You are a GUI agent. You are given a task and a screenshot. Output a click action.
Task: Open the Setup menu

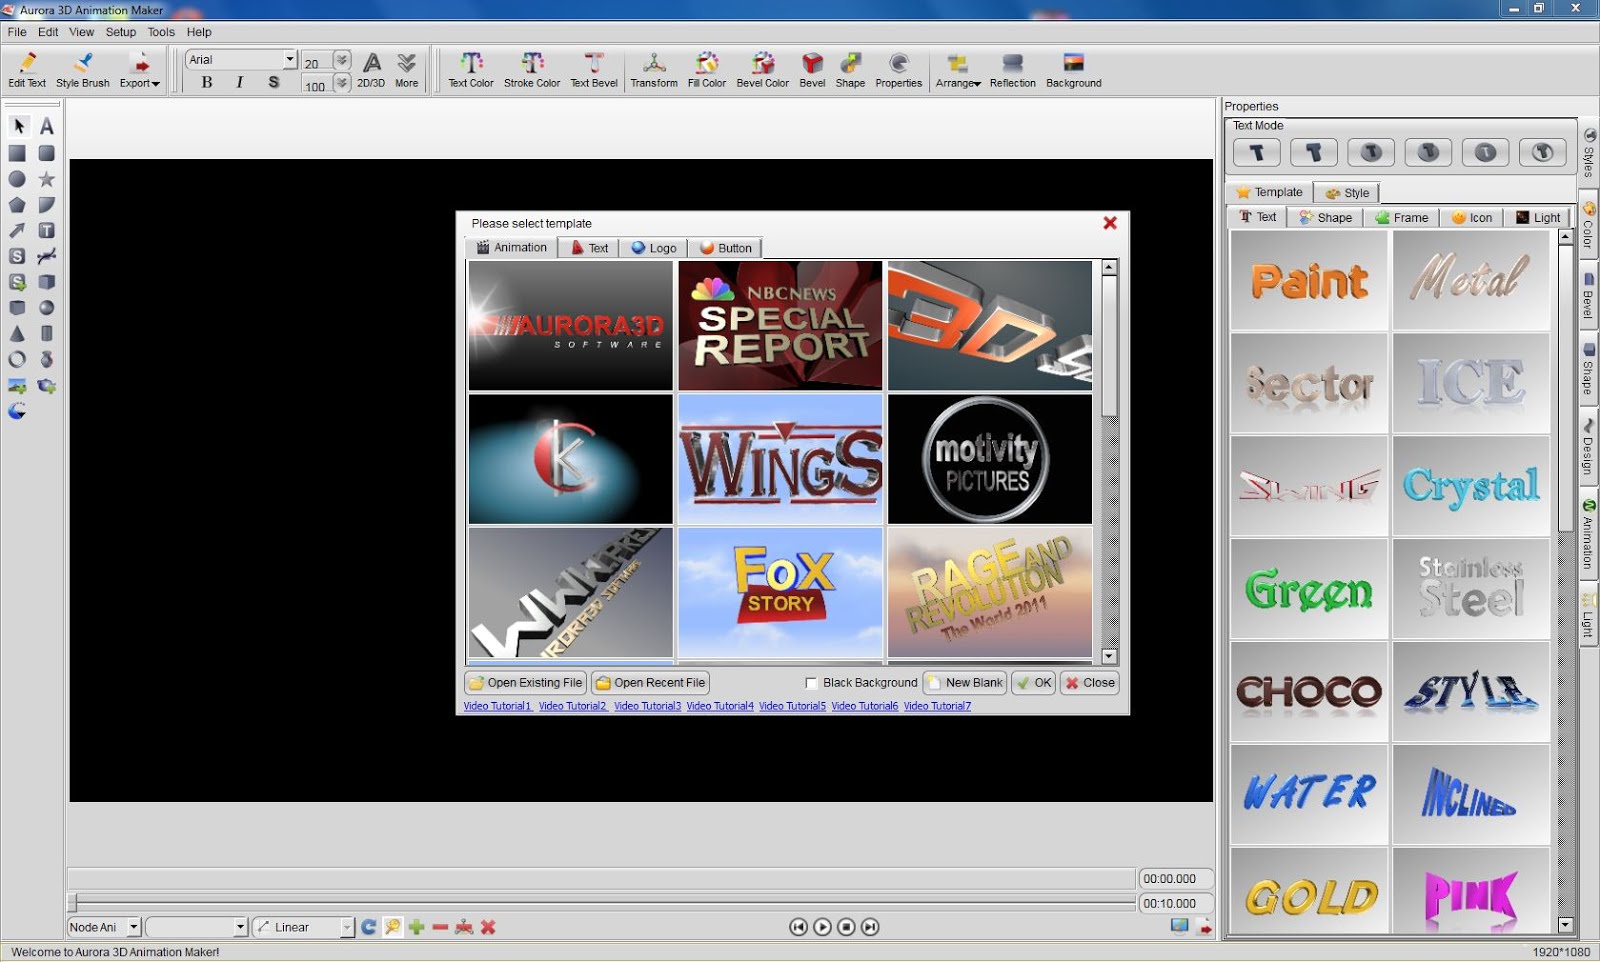pyautogui.click(x=121, y=32)
